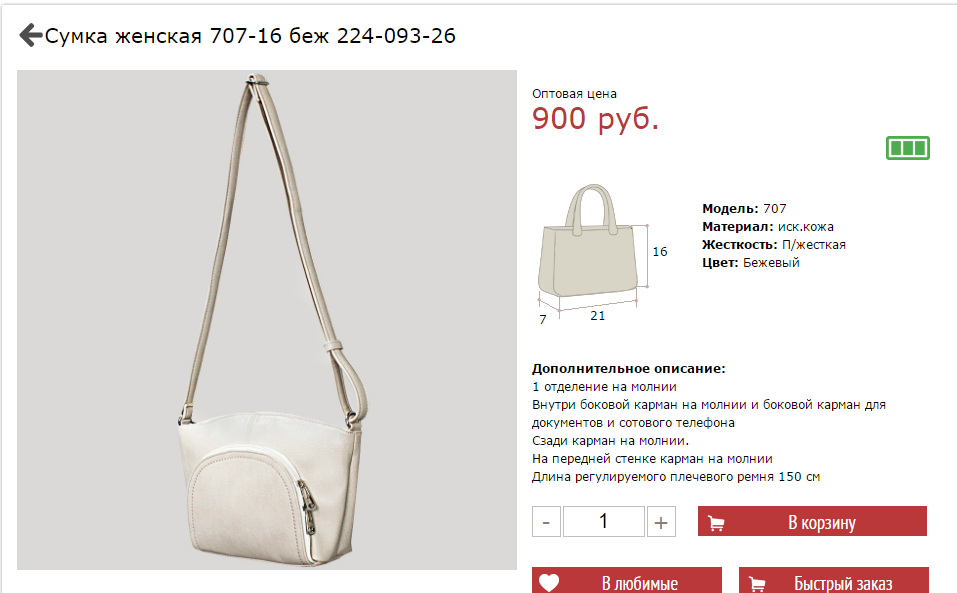Click the green stock availability indicator

tap(908, 148)
